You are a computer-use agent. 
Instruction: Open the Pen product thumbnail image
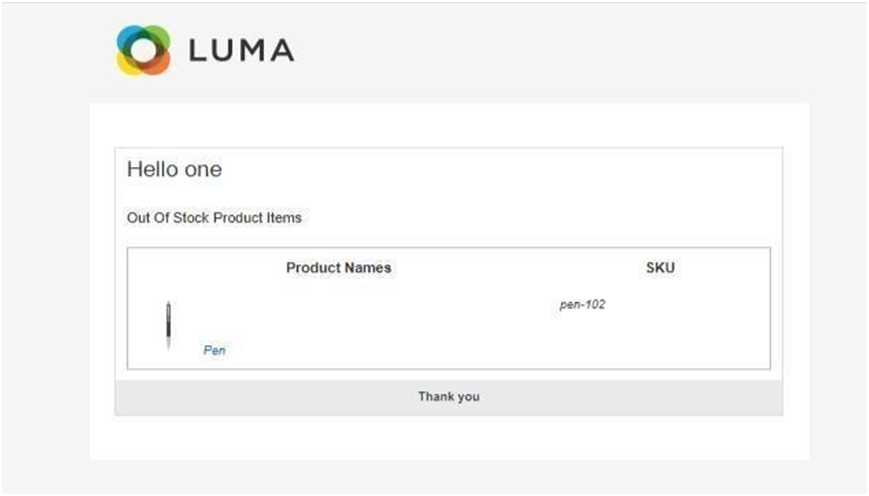168,326
